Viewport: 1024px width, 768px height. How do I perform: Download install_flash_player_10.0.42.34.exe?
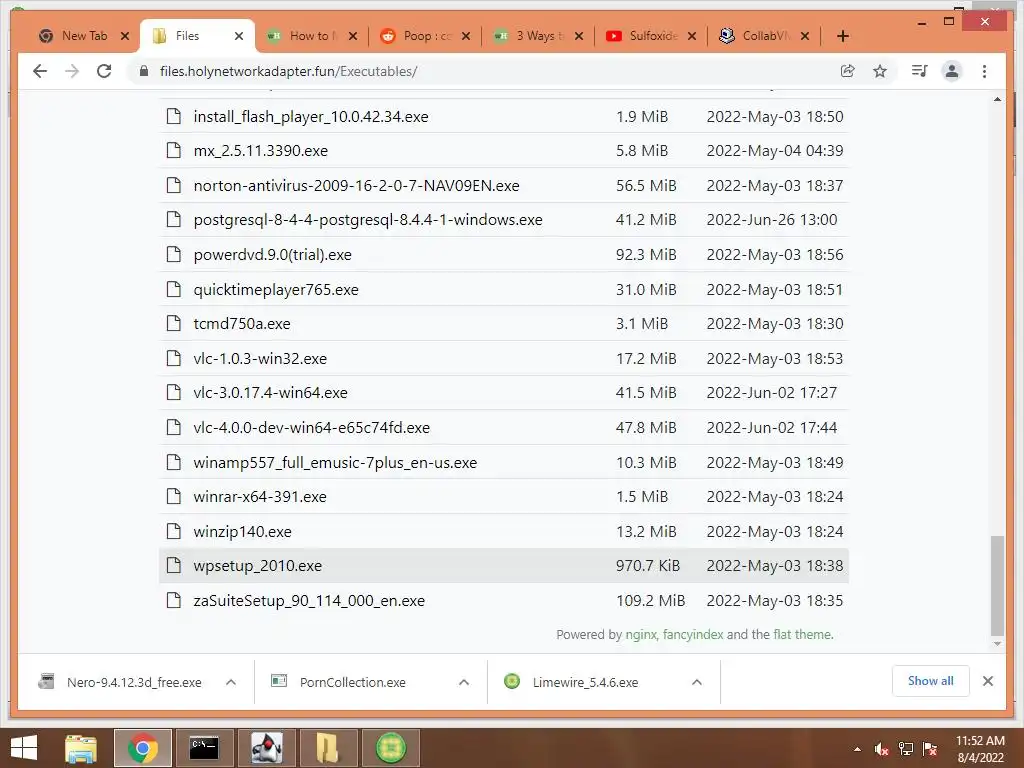pyautogui.click(x=311, y=116)
